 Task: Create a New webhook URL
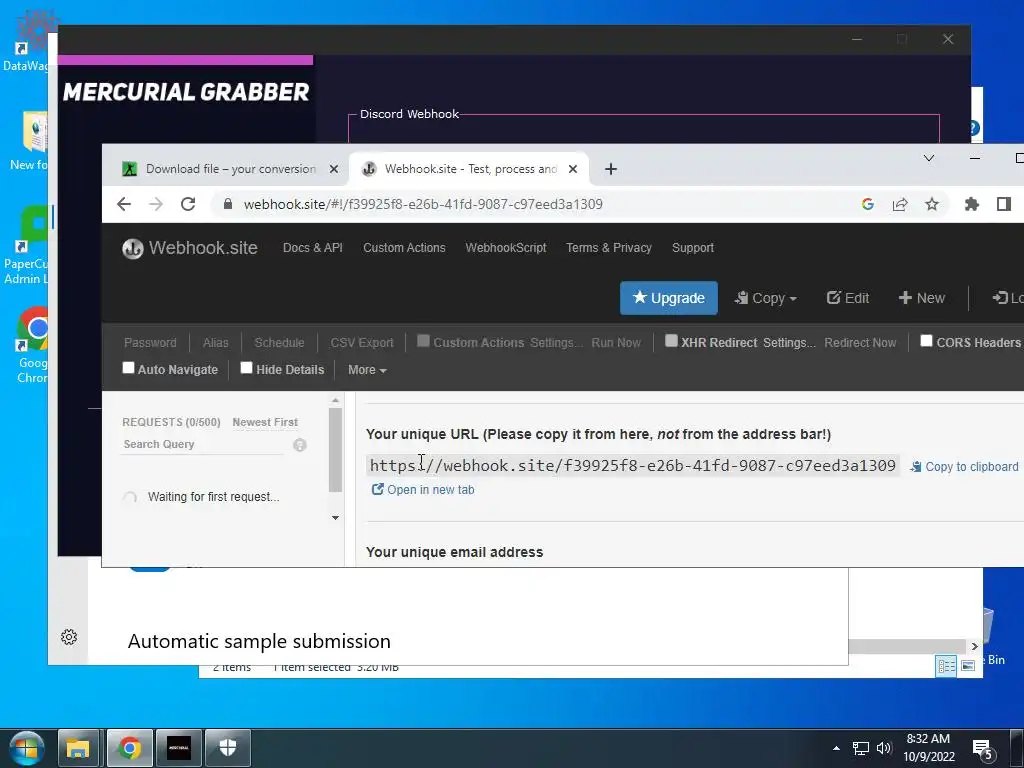921,298
